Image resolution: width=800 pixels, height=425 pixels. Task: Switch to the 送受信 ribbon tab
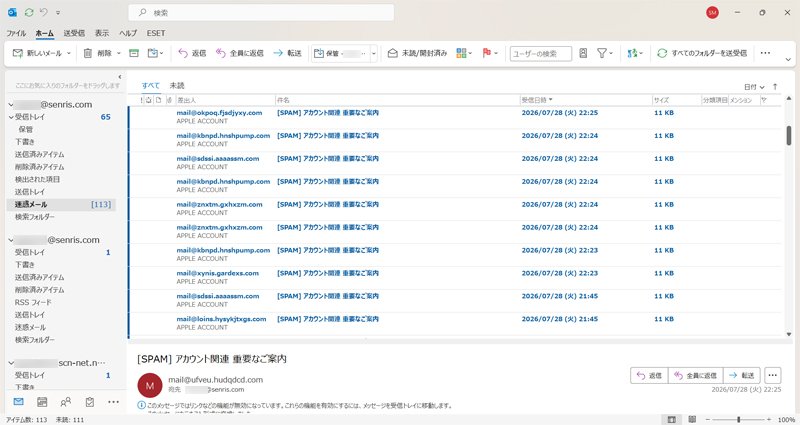click(74, 33)
